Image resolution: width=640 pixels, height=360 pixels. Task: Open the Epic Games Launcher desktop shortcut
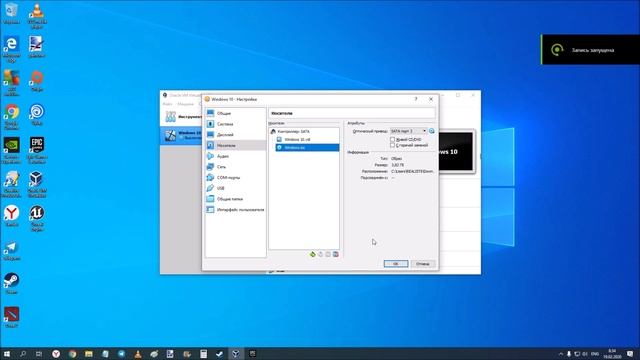point(37,150)
